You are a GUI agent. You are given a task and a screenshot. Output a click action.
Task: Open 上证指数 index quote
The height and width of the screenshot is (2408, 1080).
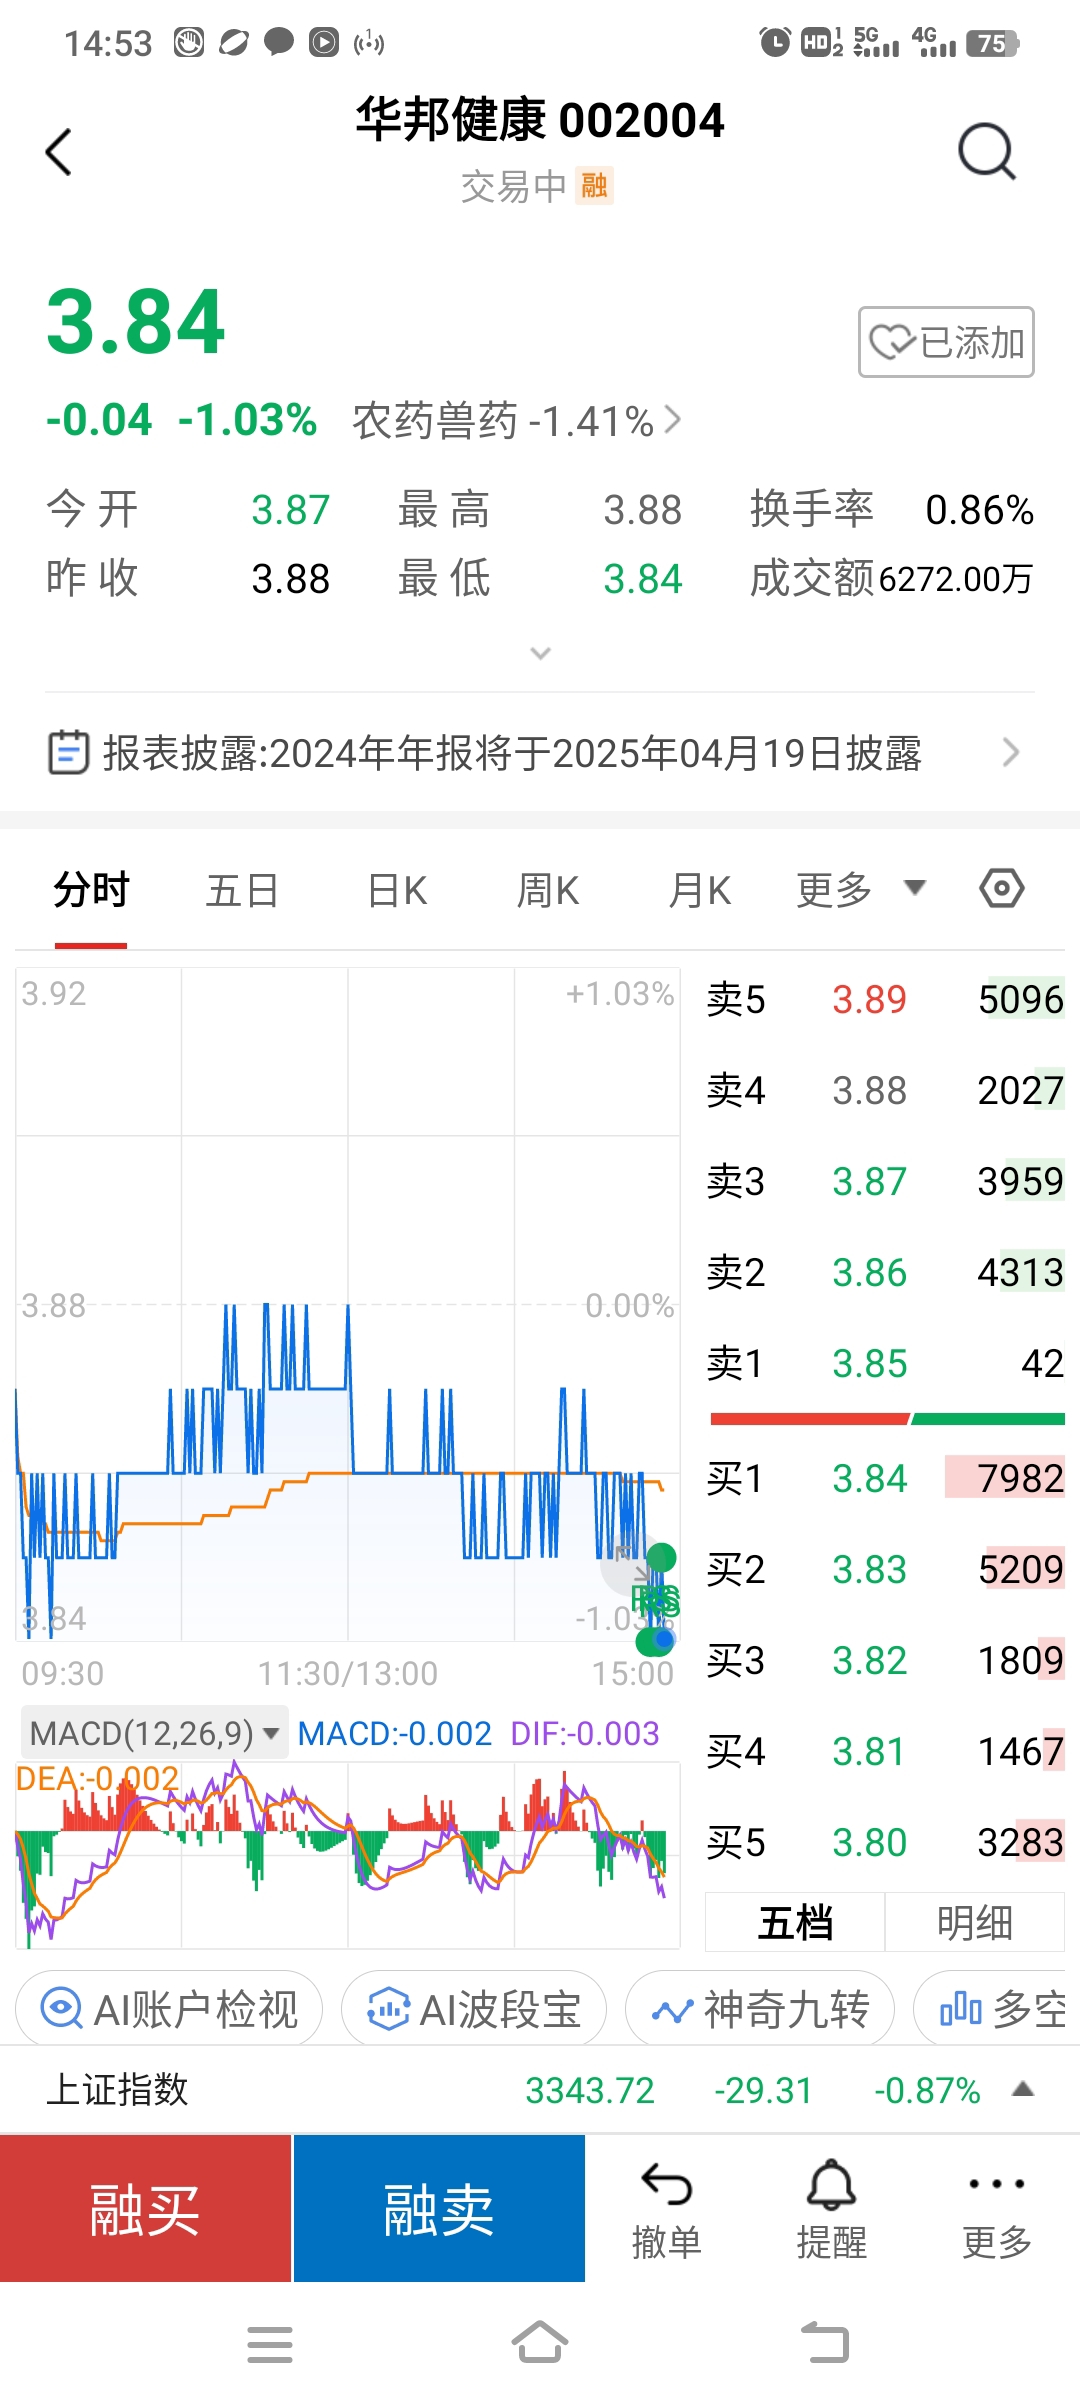(540, 2090)
